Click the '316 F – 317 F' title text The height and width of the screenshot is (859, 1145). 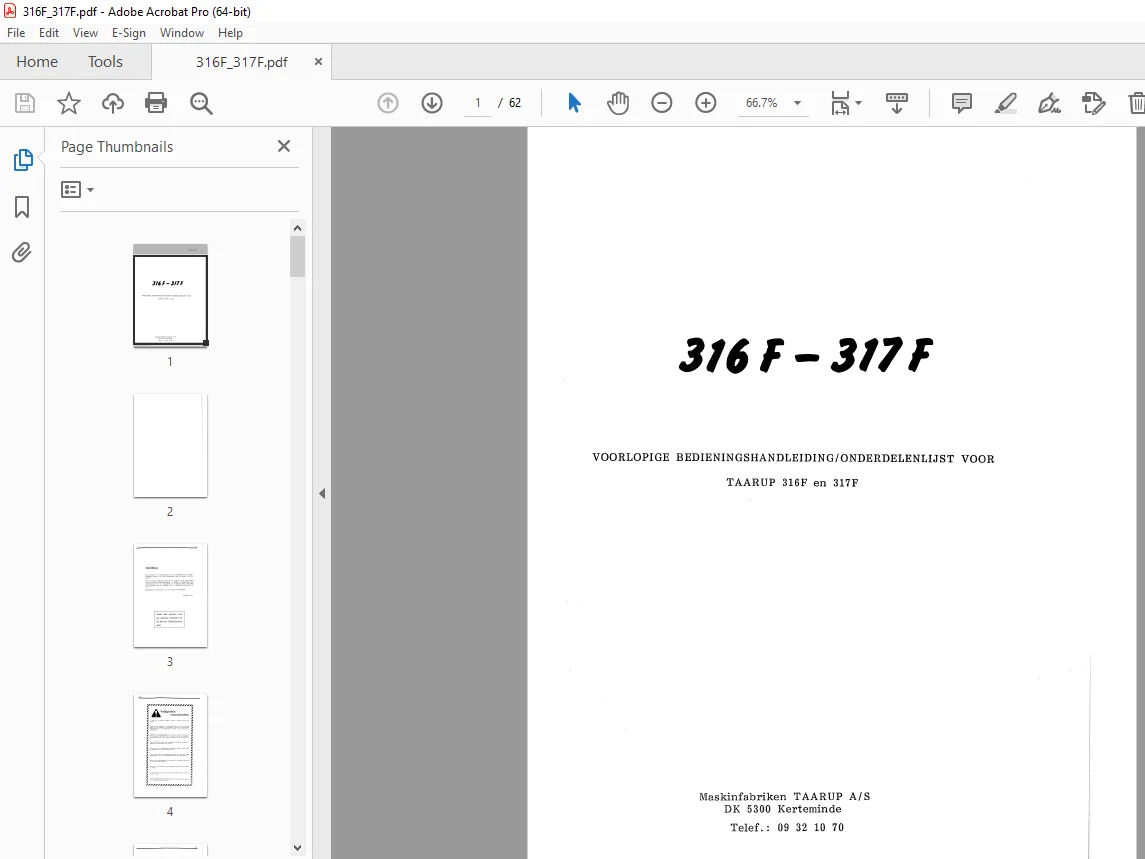tap(806, 356)
